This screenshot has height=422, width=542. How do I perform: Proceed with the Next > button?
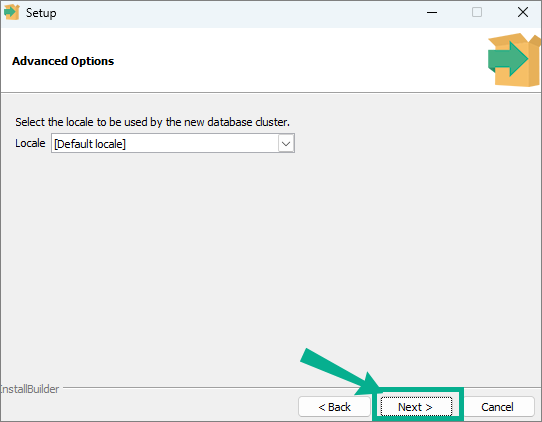(416, 407)
